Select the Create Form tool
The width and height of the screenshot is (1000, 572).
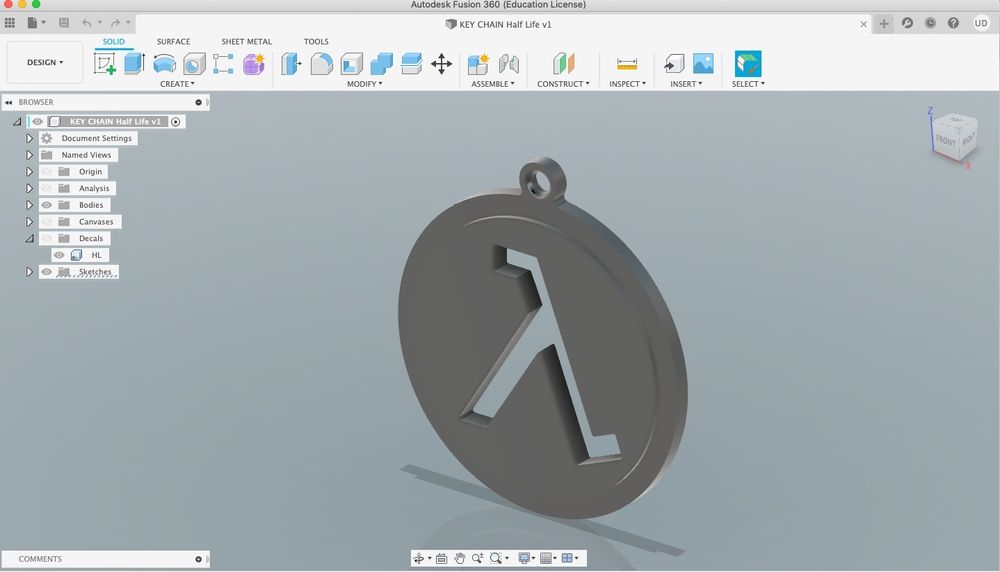pyautogui.click(x=253, y=64)
